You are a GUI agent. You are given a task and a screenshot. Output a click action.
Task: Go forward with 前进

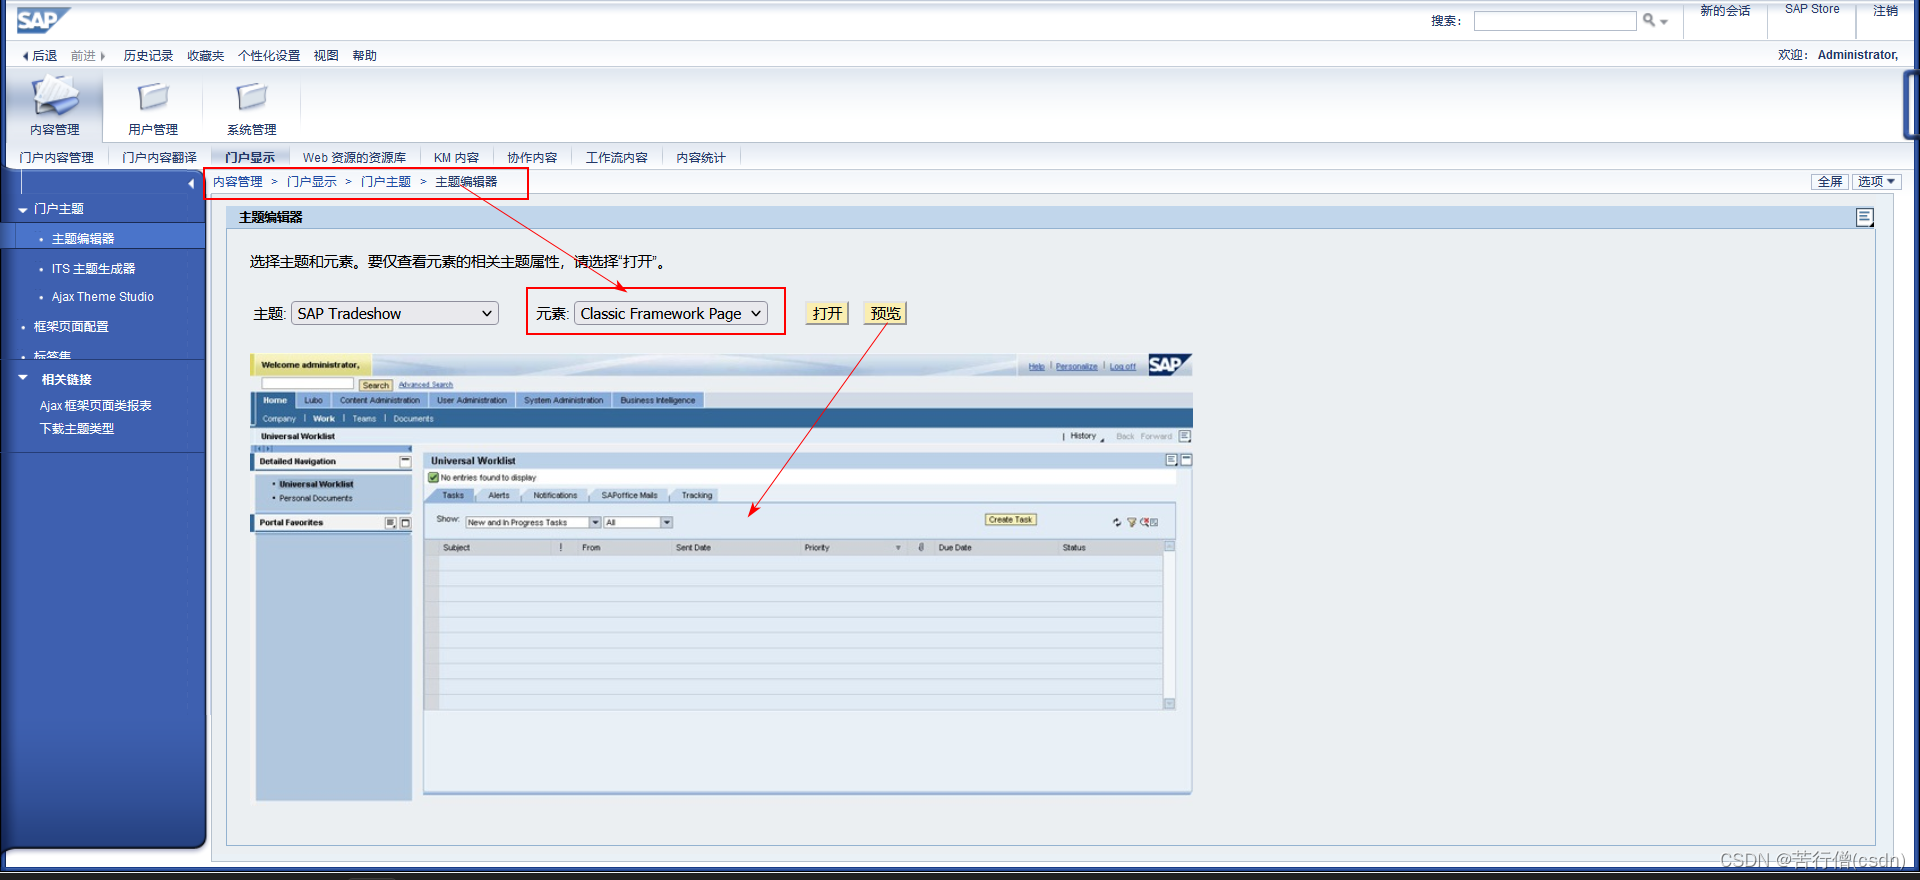tap(88, 56)
